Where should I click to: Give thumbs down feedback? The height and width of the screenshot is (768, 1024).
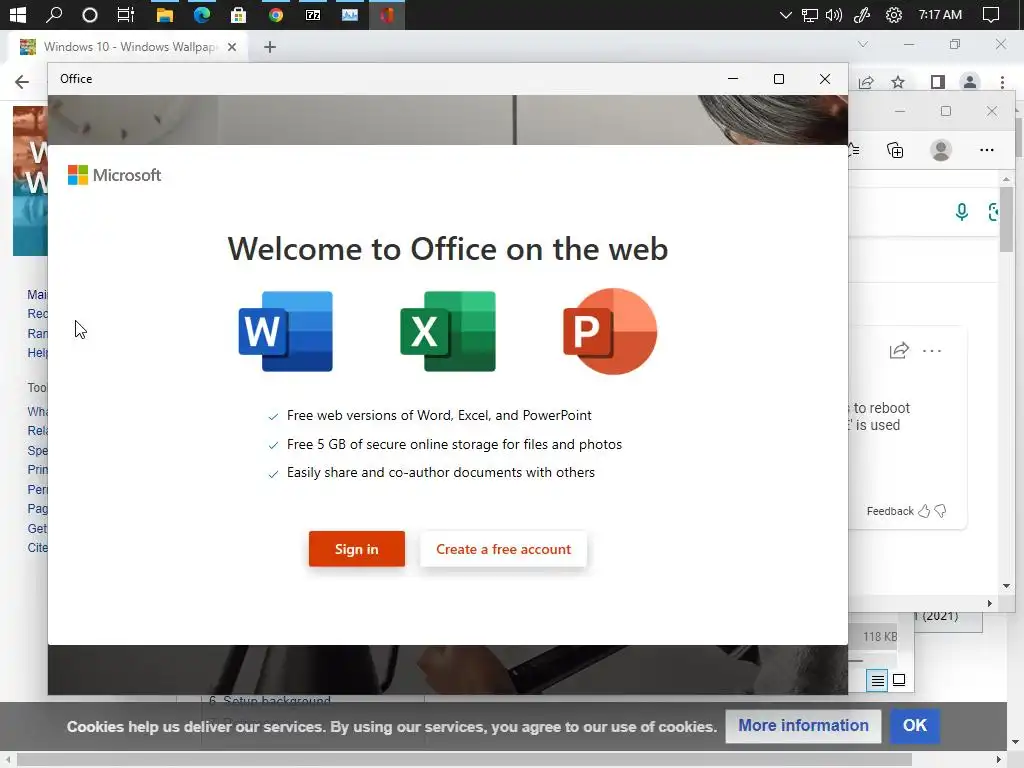pyautogui.click(x=940, y=511)
